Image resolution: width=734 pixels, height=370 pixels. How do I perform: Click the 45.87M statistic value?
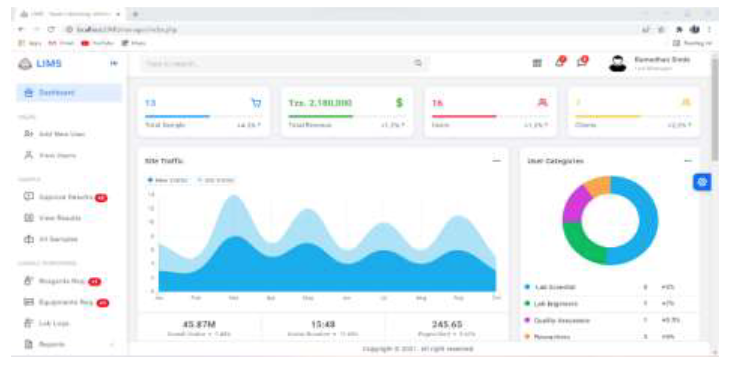click(199, 324)
